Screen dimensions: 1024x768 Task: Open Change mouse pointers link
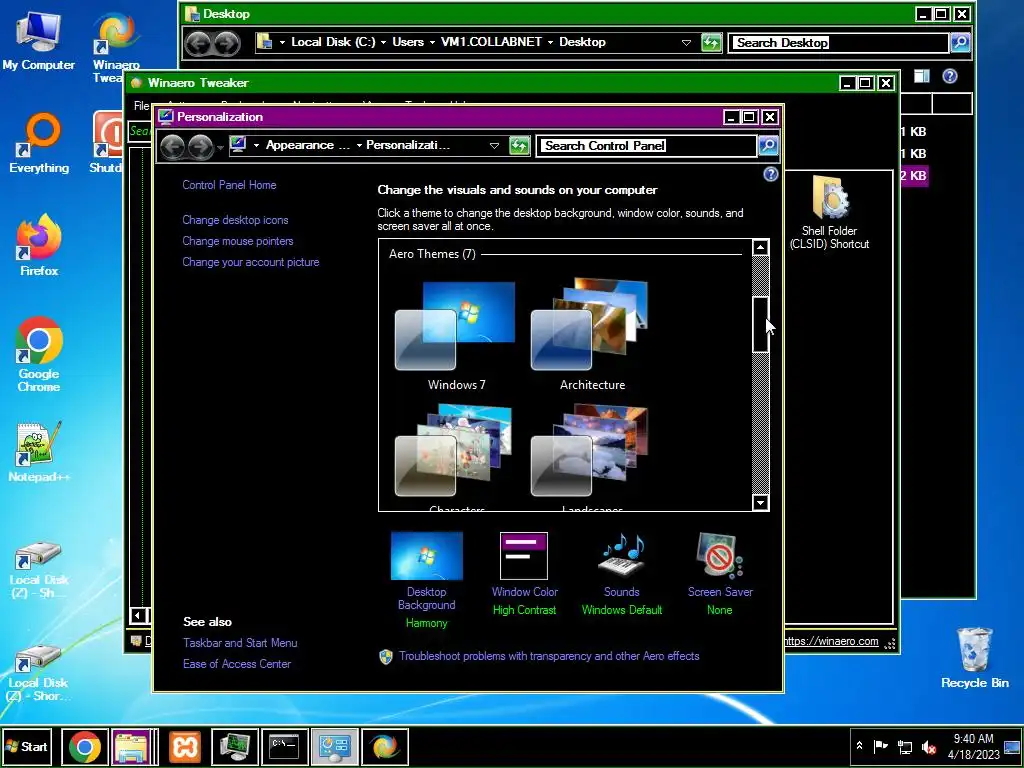coord(238,241)
